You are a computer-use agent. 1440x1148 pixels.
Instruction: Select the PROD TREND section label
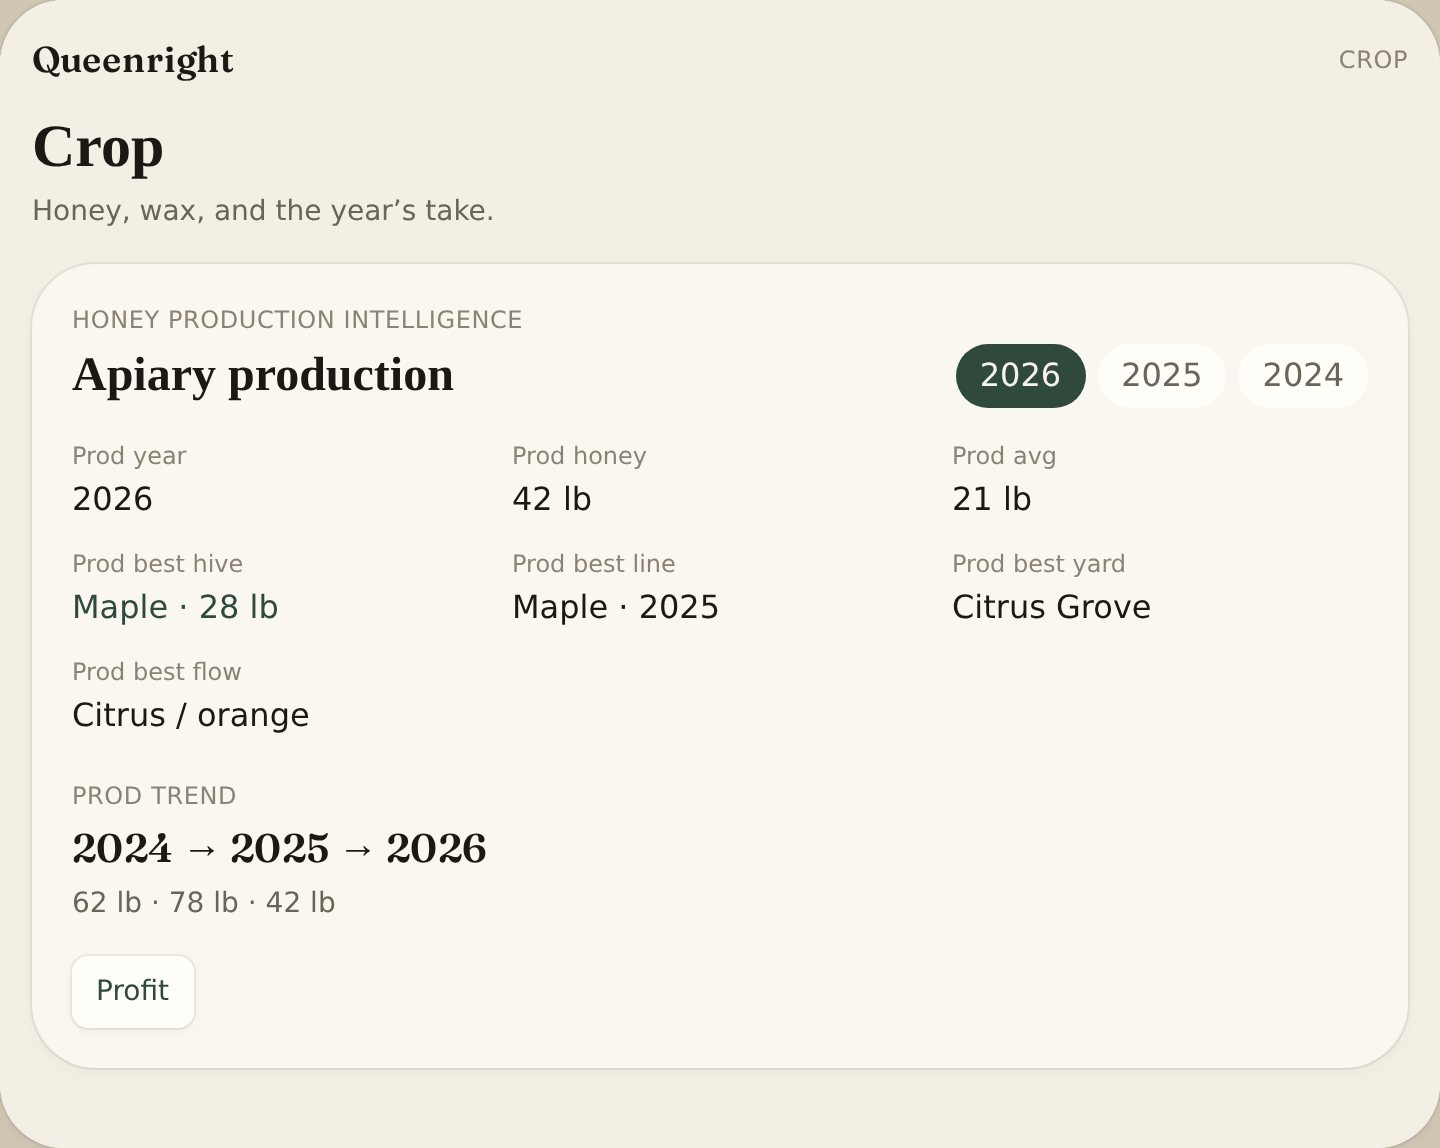pyautogui.click(x=154, y=796)
